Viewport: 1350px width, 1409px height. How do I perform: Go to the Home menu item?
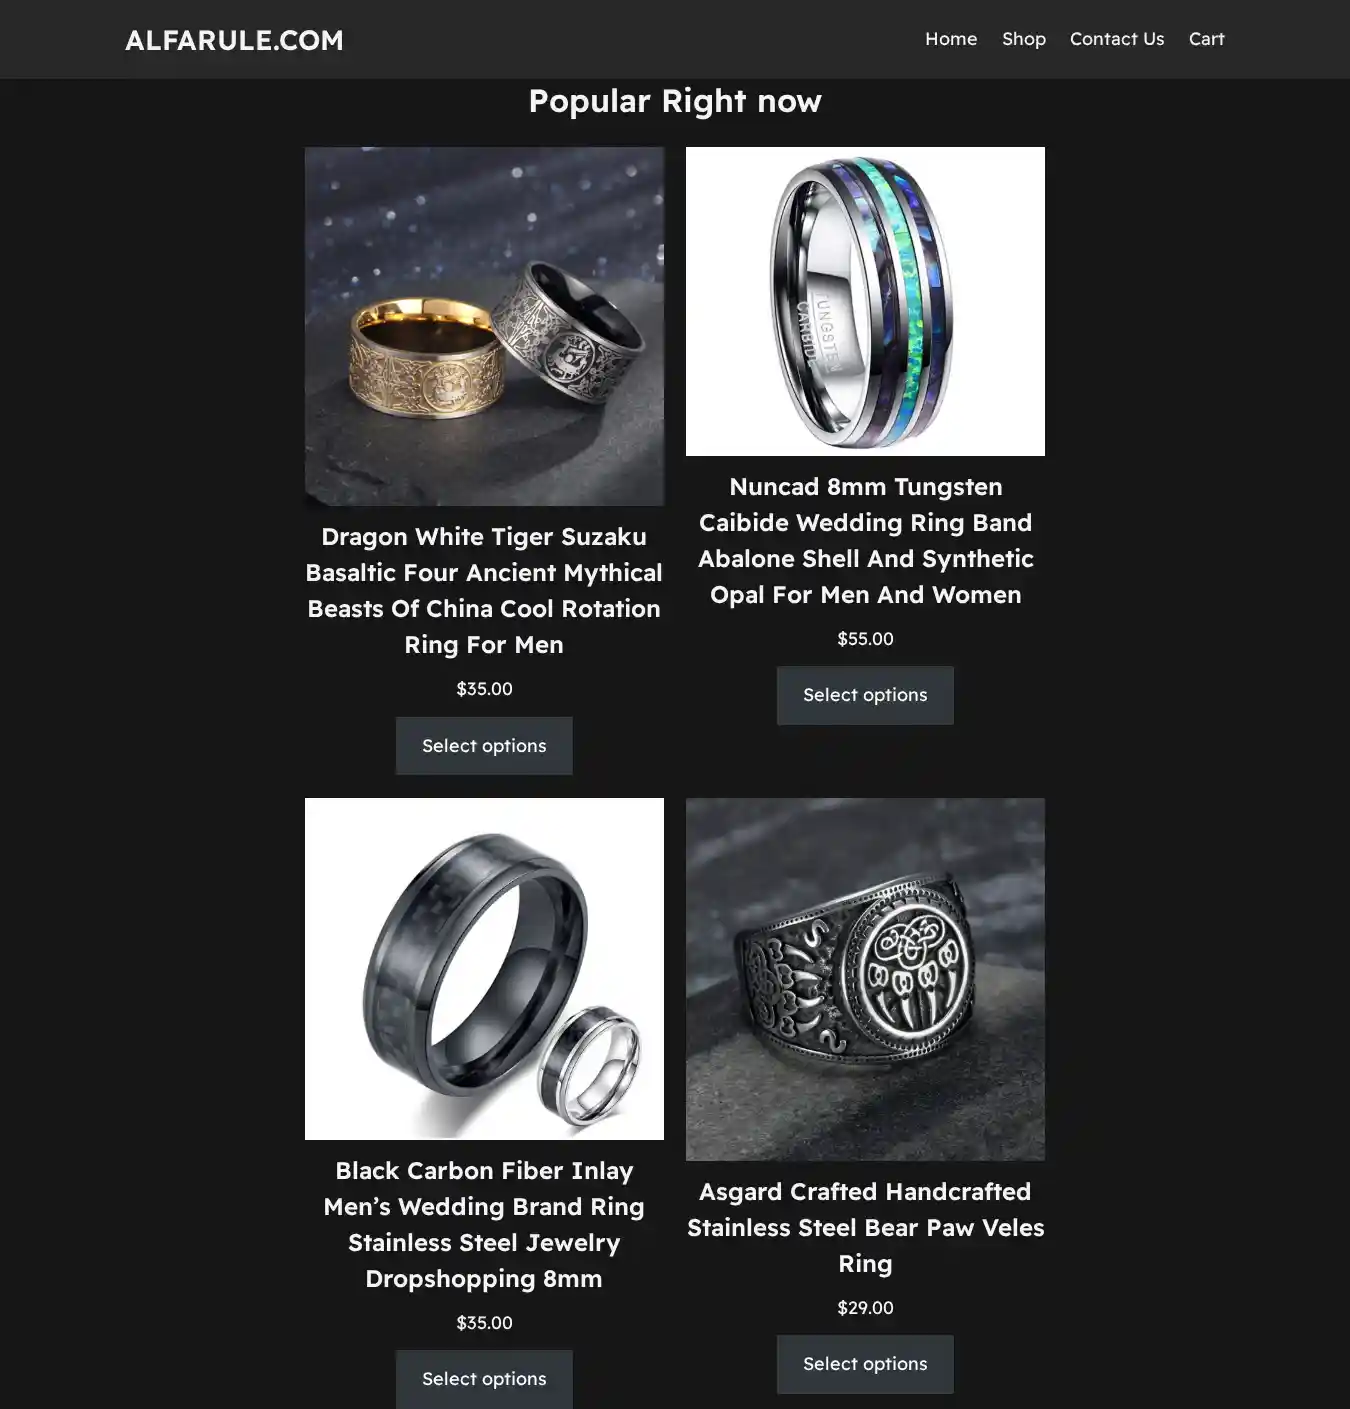coord(951,39)
